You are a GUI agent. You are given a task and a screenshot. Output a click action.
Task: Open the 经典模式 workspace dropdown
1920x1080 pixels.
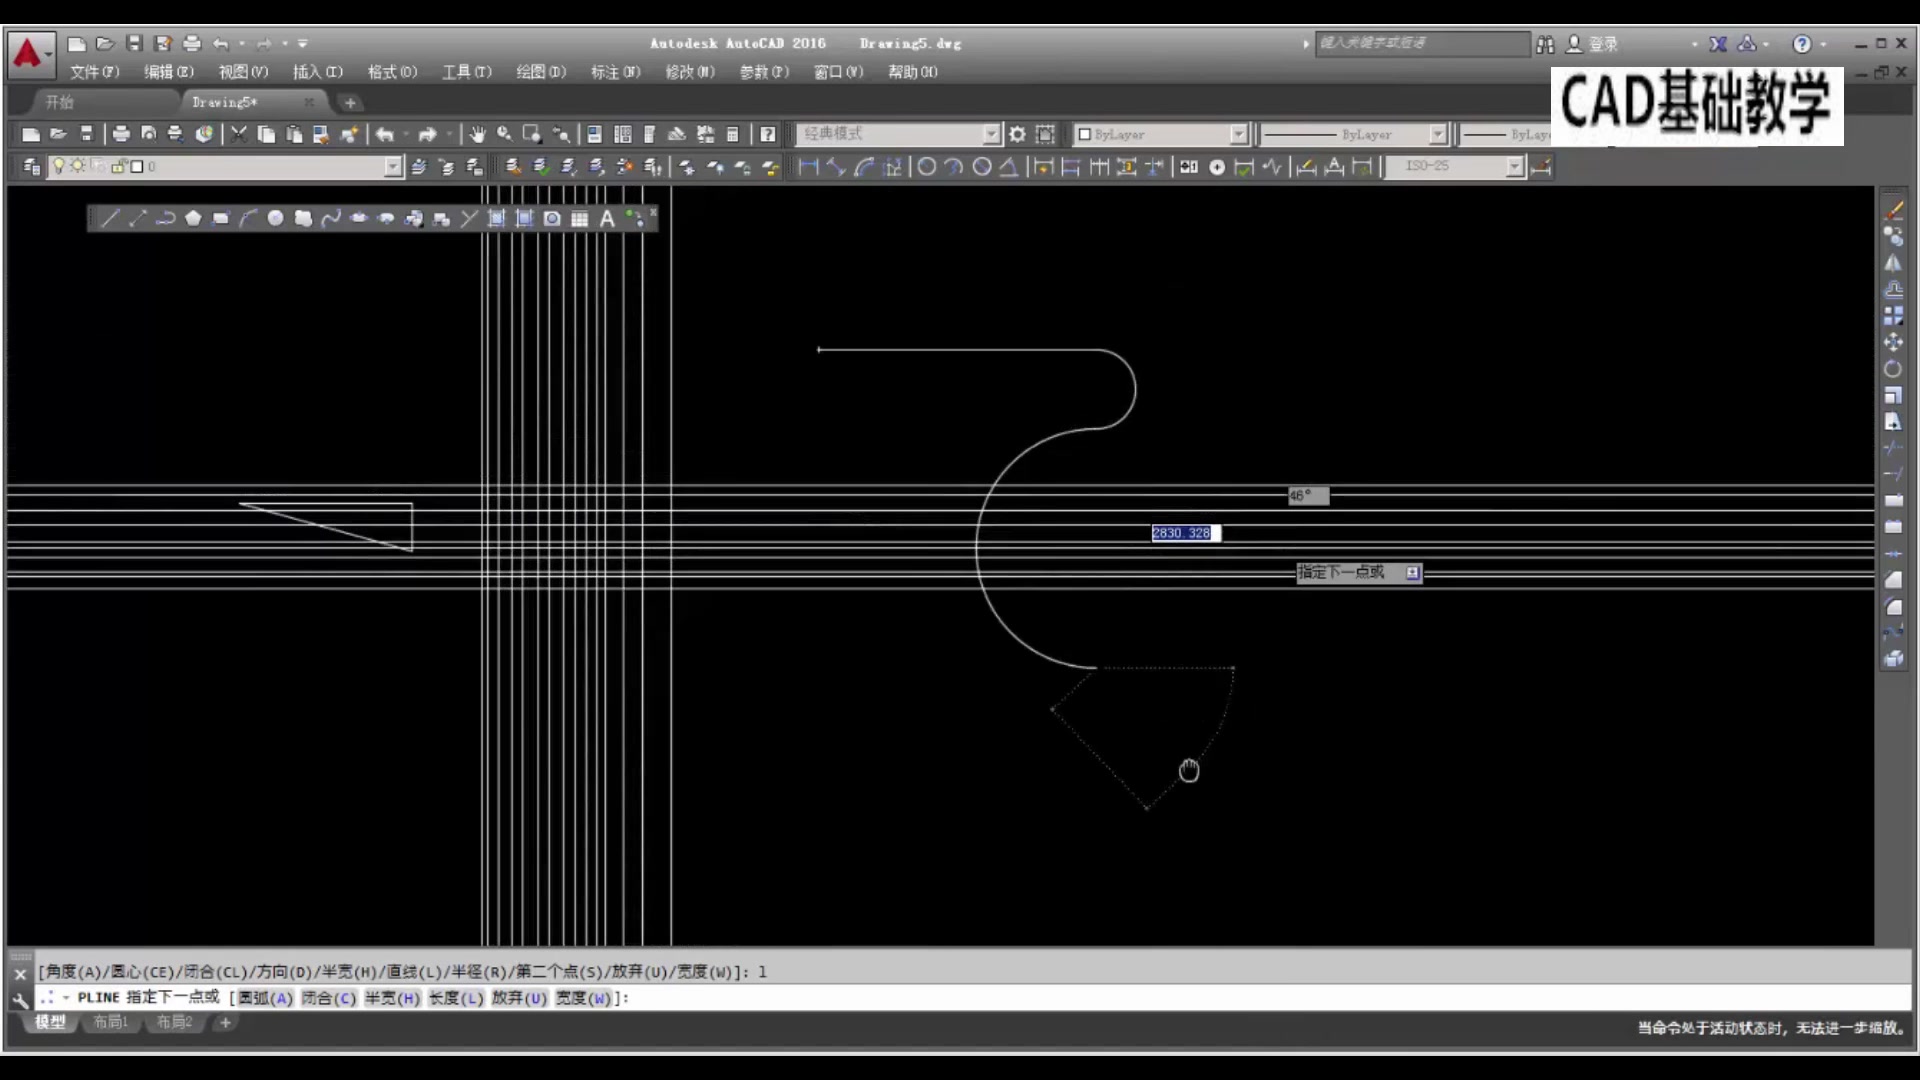pyautogui.click(x=990, y=134)
